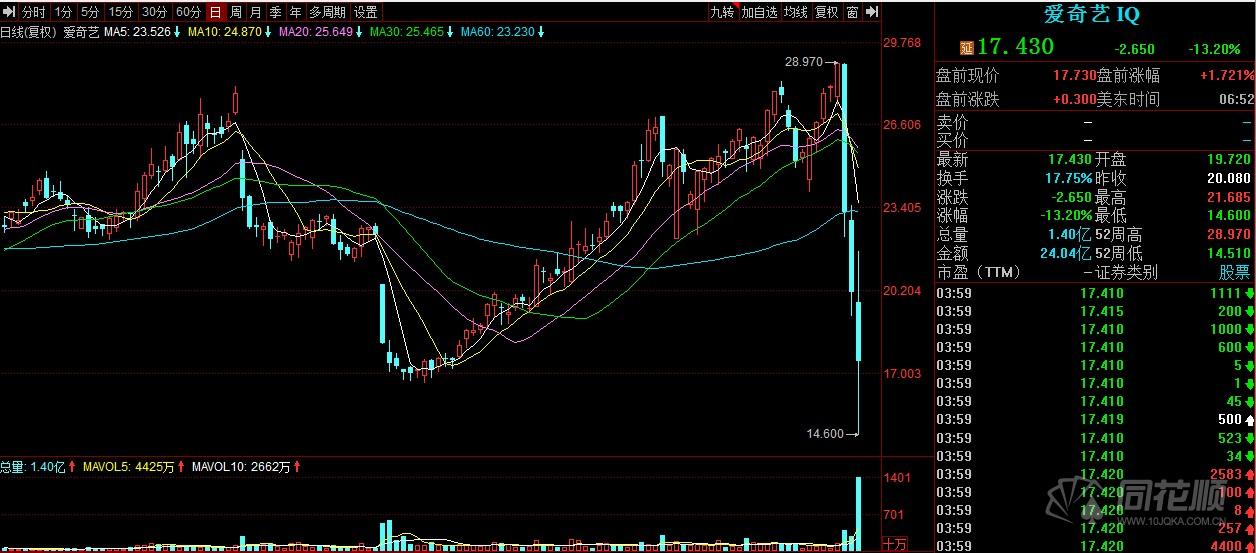Click MA30: 25.465 indicator label
Image resolution: width=1256 pixels, height=553 pixels.
[407, 32]
